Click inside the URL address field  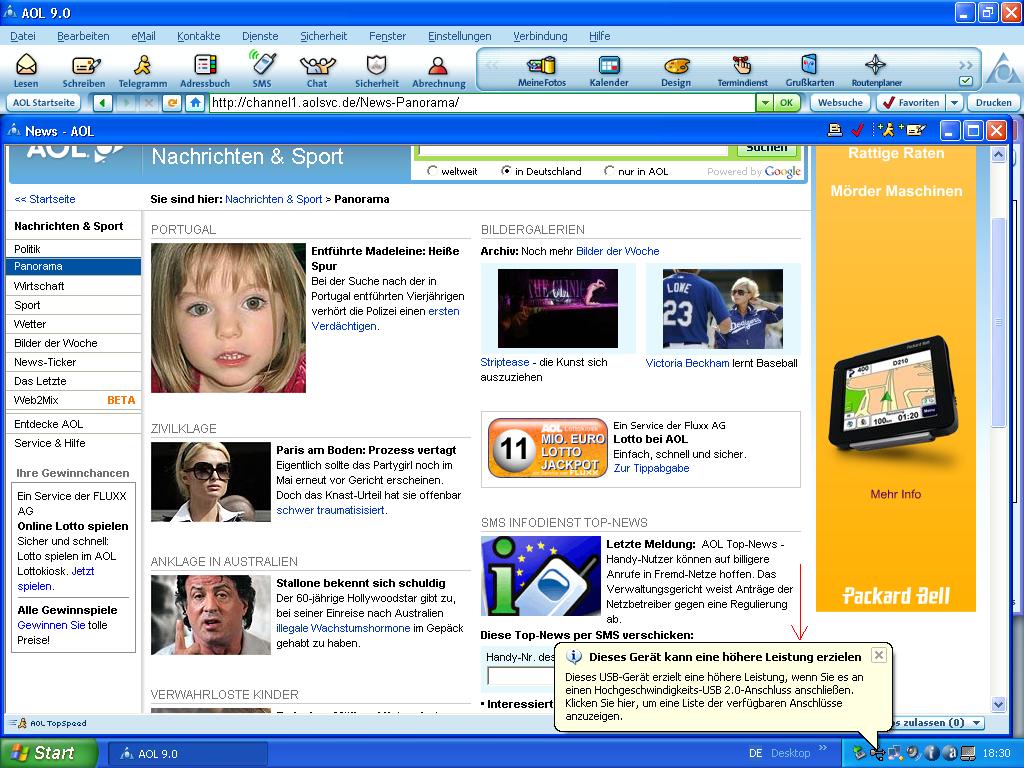482,103
